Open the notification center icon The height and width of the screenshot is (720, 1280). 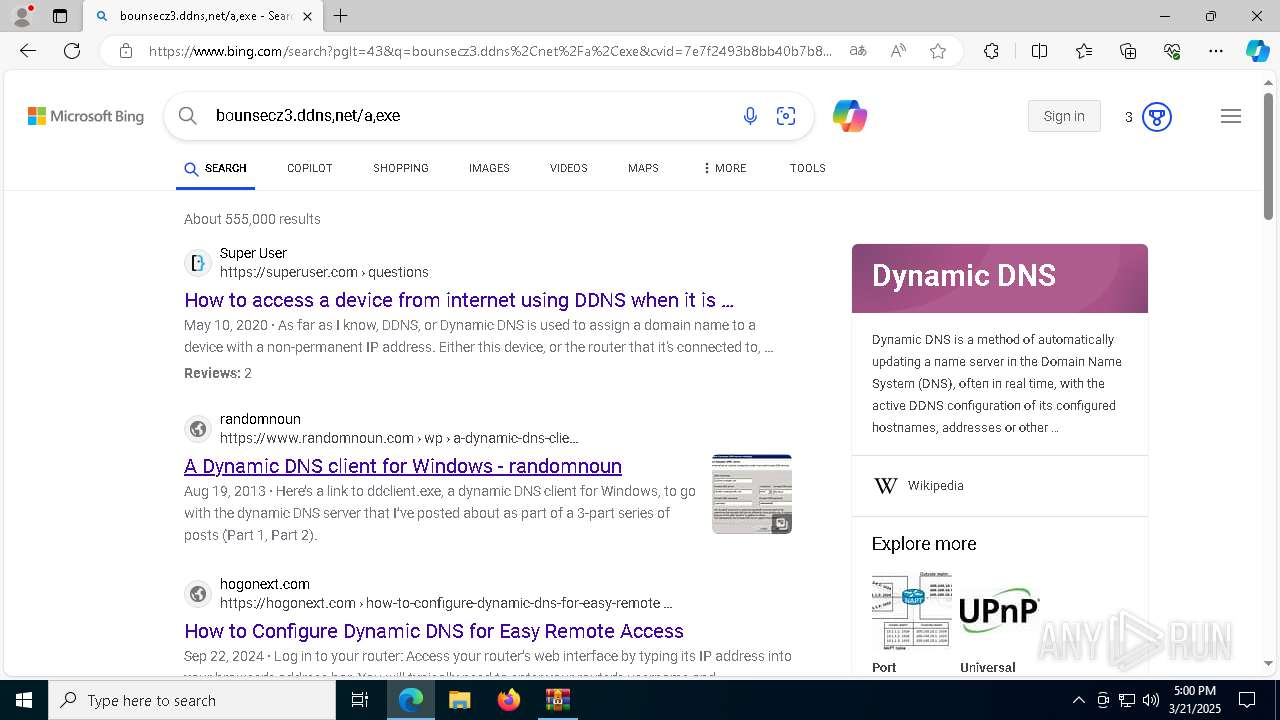pos(1247,700)
